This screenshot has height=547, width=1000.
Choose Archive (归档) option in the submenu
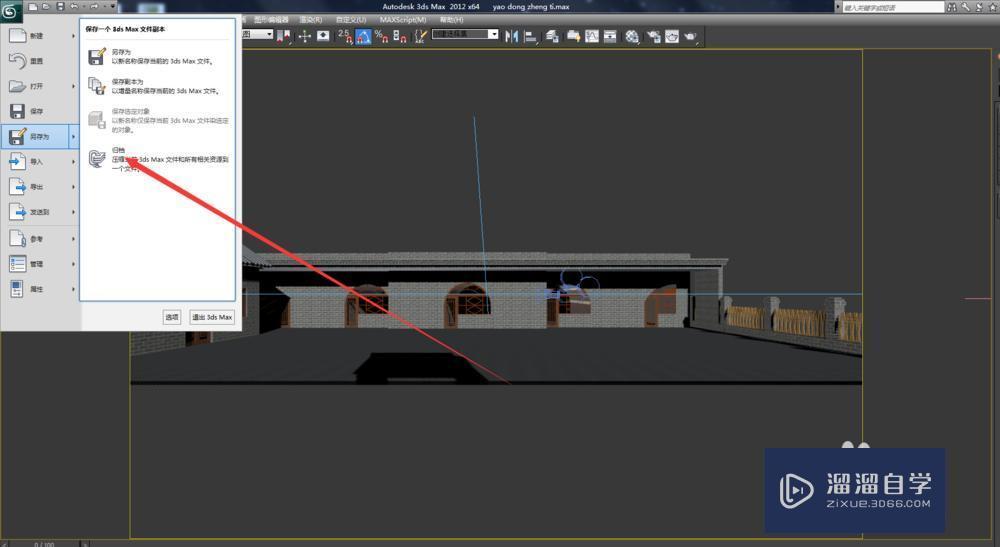coord(157,159)
